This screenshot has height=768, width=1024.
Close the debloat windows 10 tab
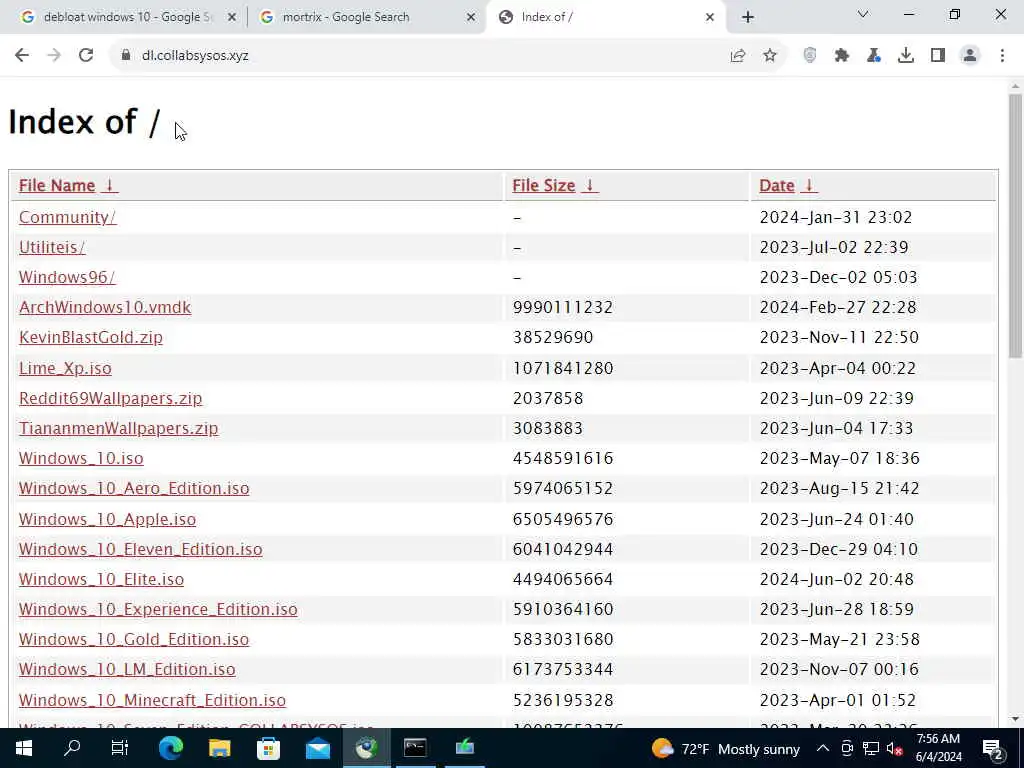pyautogui.click(x=232, y=18)
